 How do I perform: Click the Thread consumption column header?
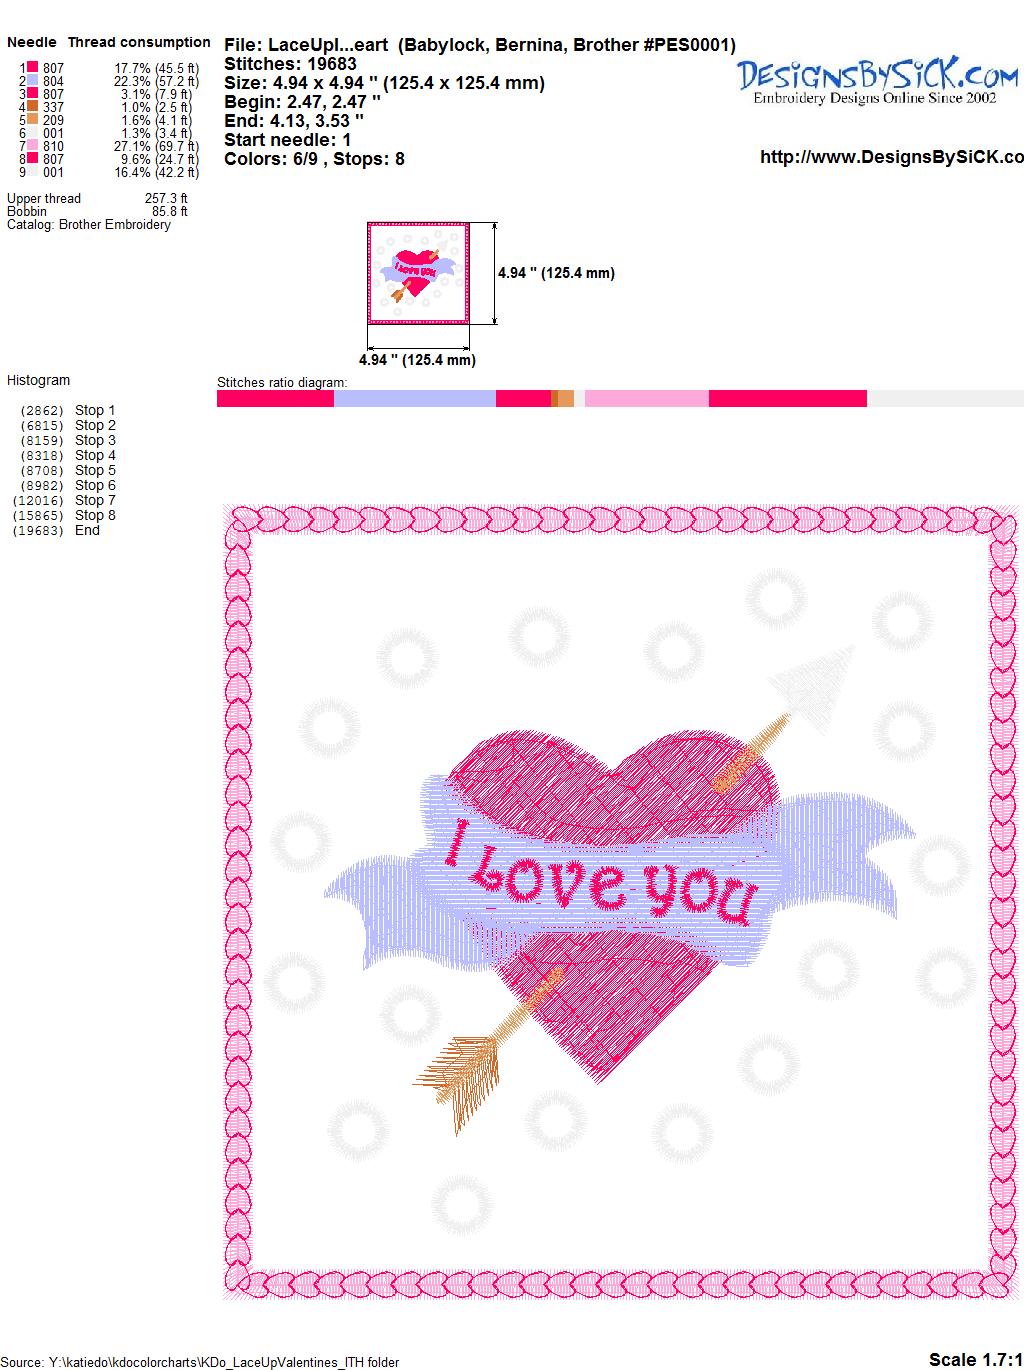tap(139, 42)
